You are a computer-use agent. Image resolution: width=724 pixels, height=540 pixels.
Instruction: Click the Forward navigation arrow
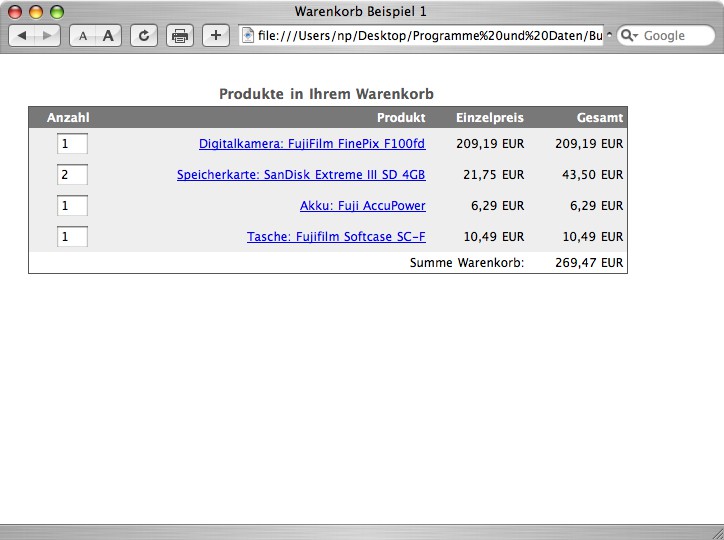pyautogui.click(x=47, y=36)
